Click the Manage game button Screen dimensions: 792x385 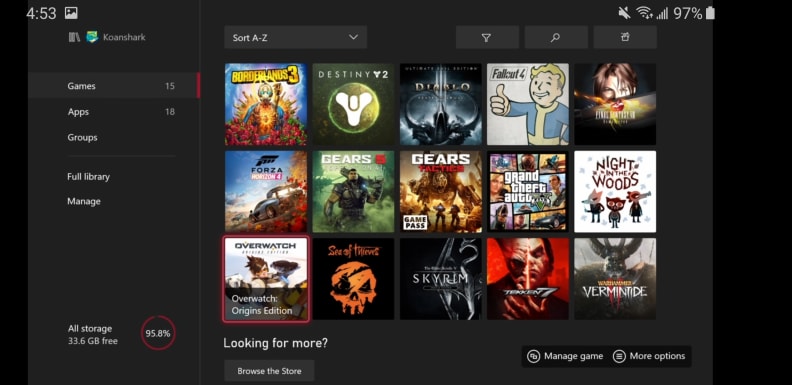pos(565,356)
